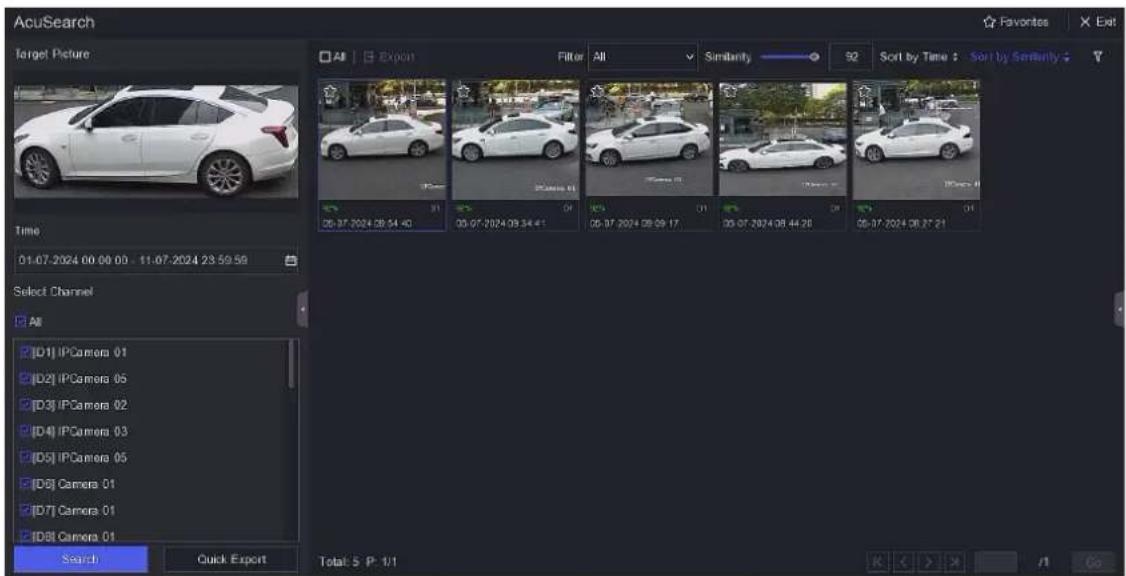Star the 08:44:20 search result
Image resolution: width=1126 pixels, height=576 pixels.
(x=730, y=92)
